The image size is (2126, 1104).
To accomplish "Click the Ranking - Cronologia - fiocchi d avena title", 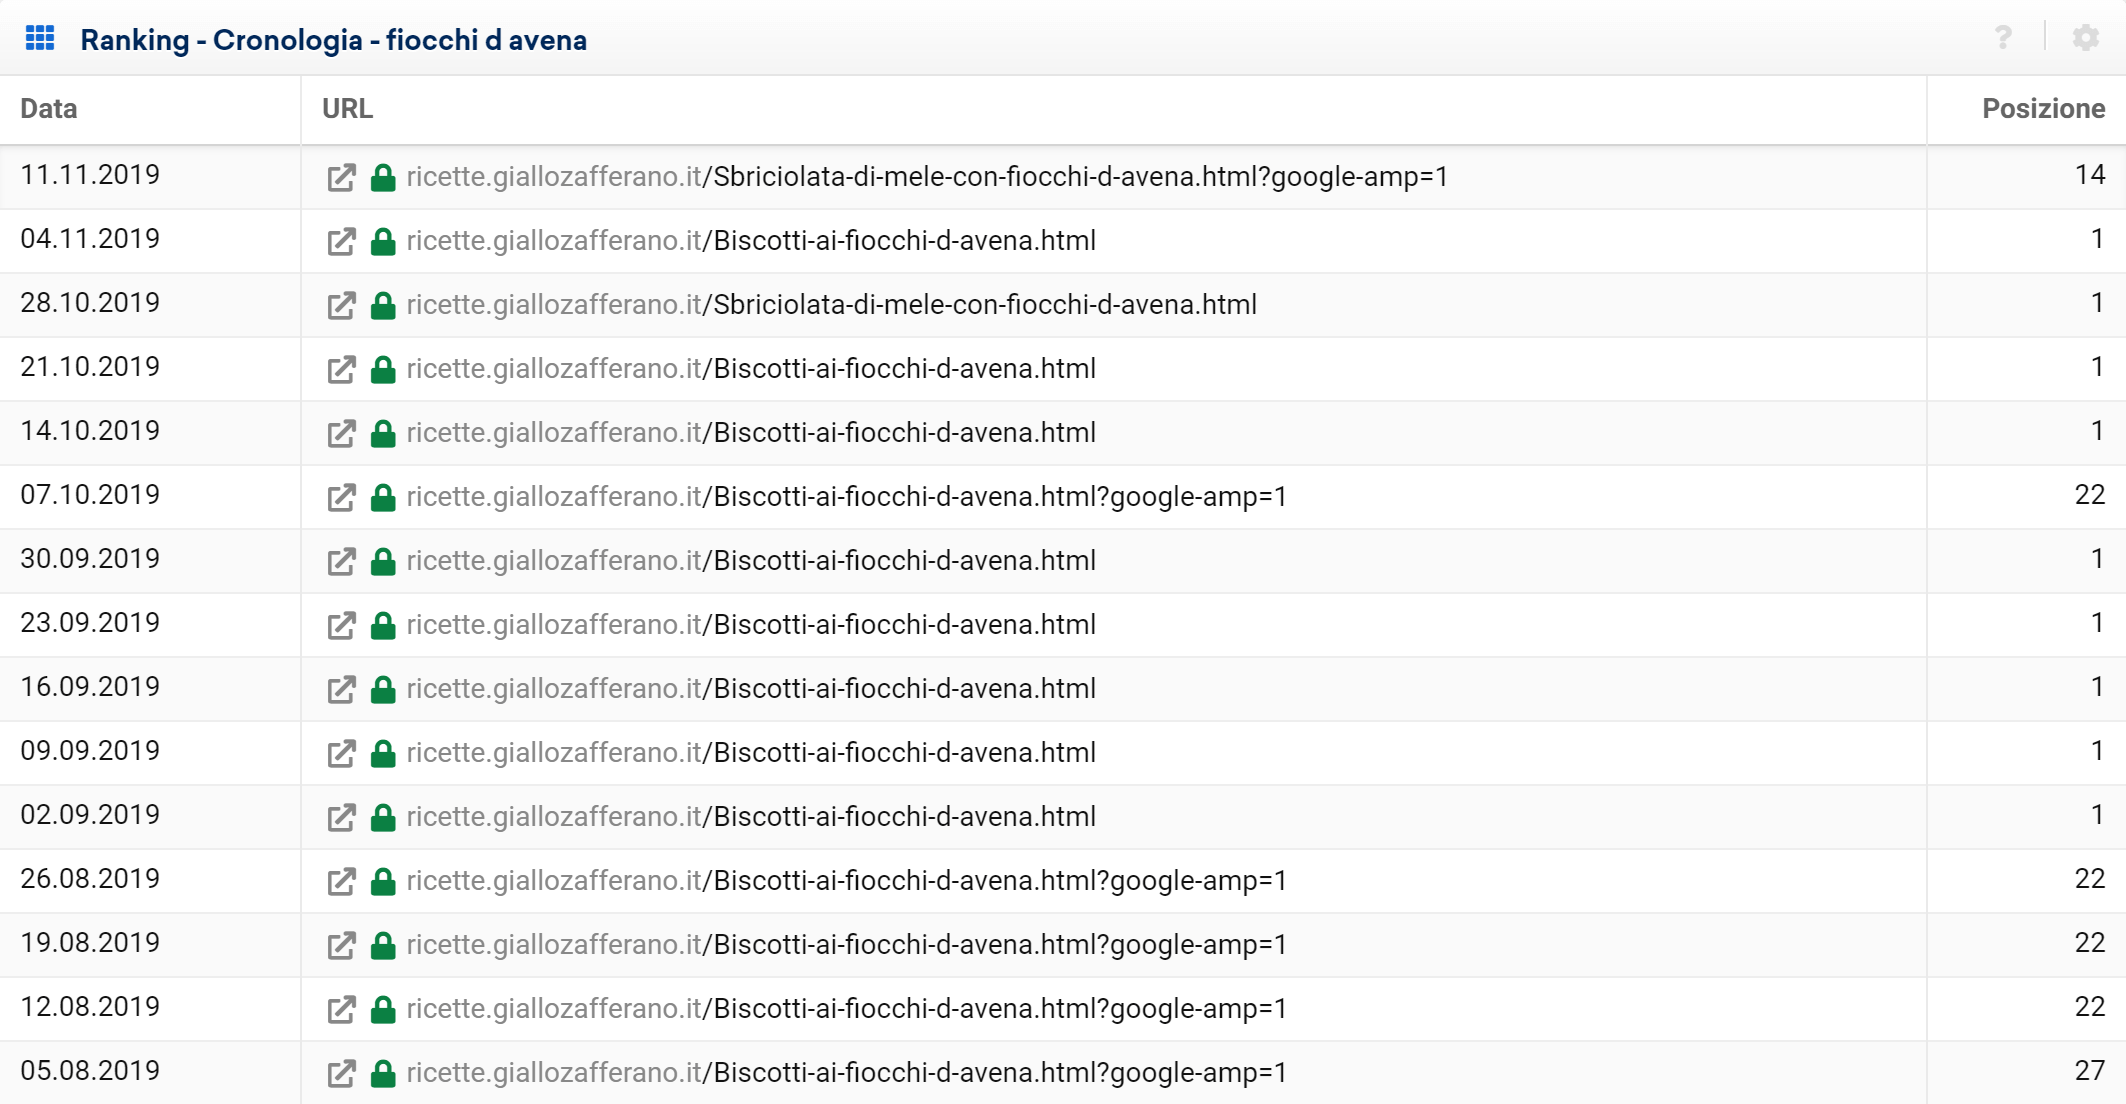I will click(334, 40).
